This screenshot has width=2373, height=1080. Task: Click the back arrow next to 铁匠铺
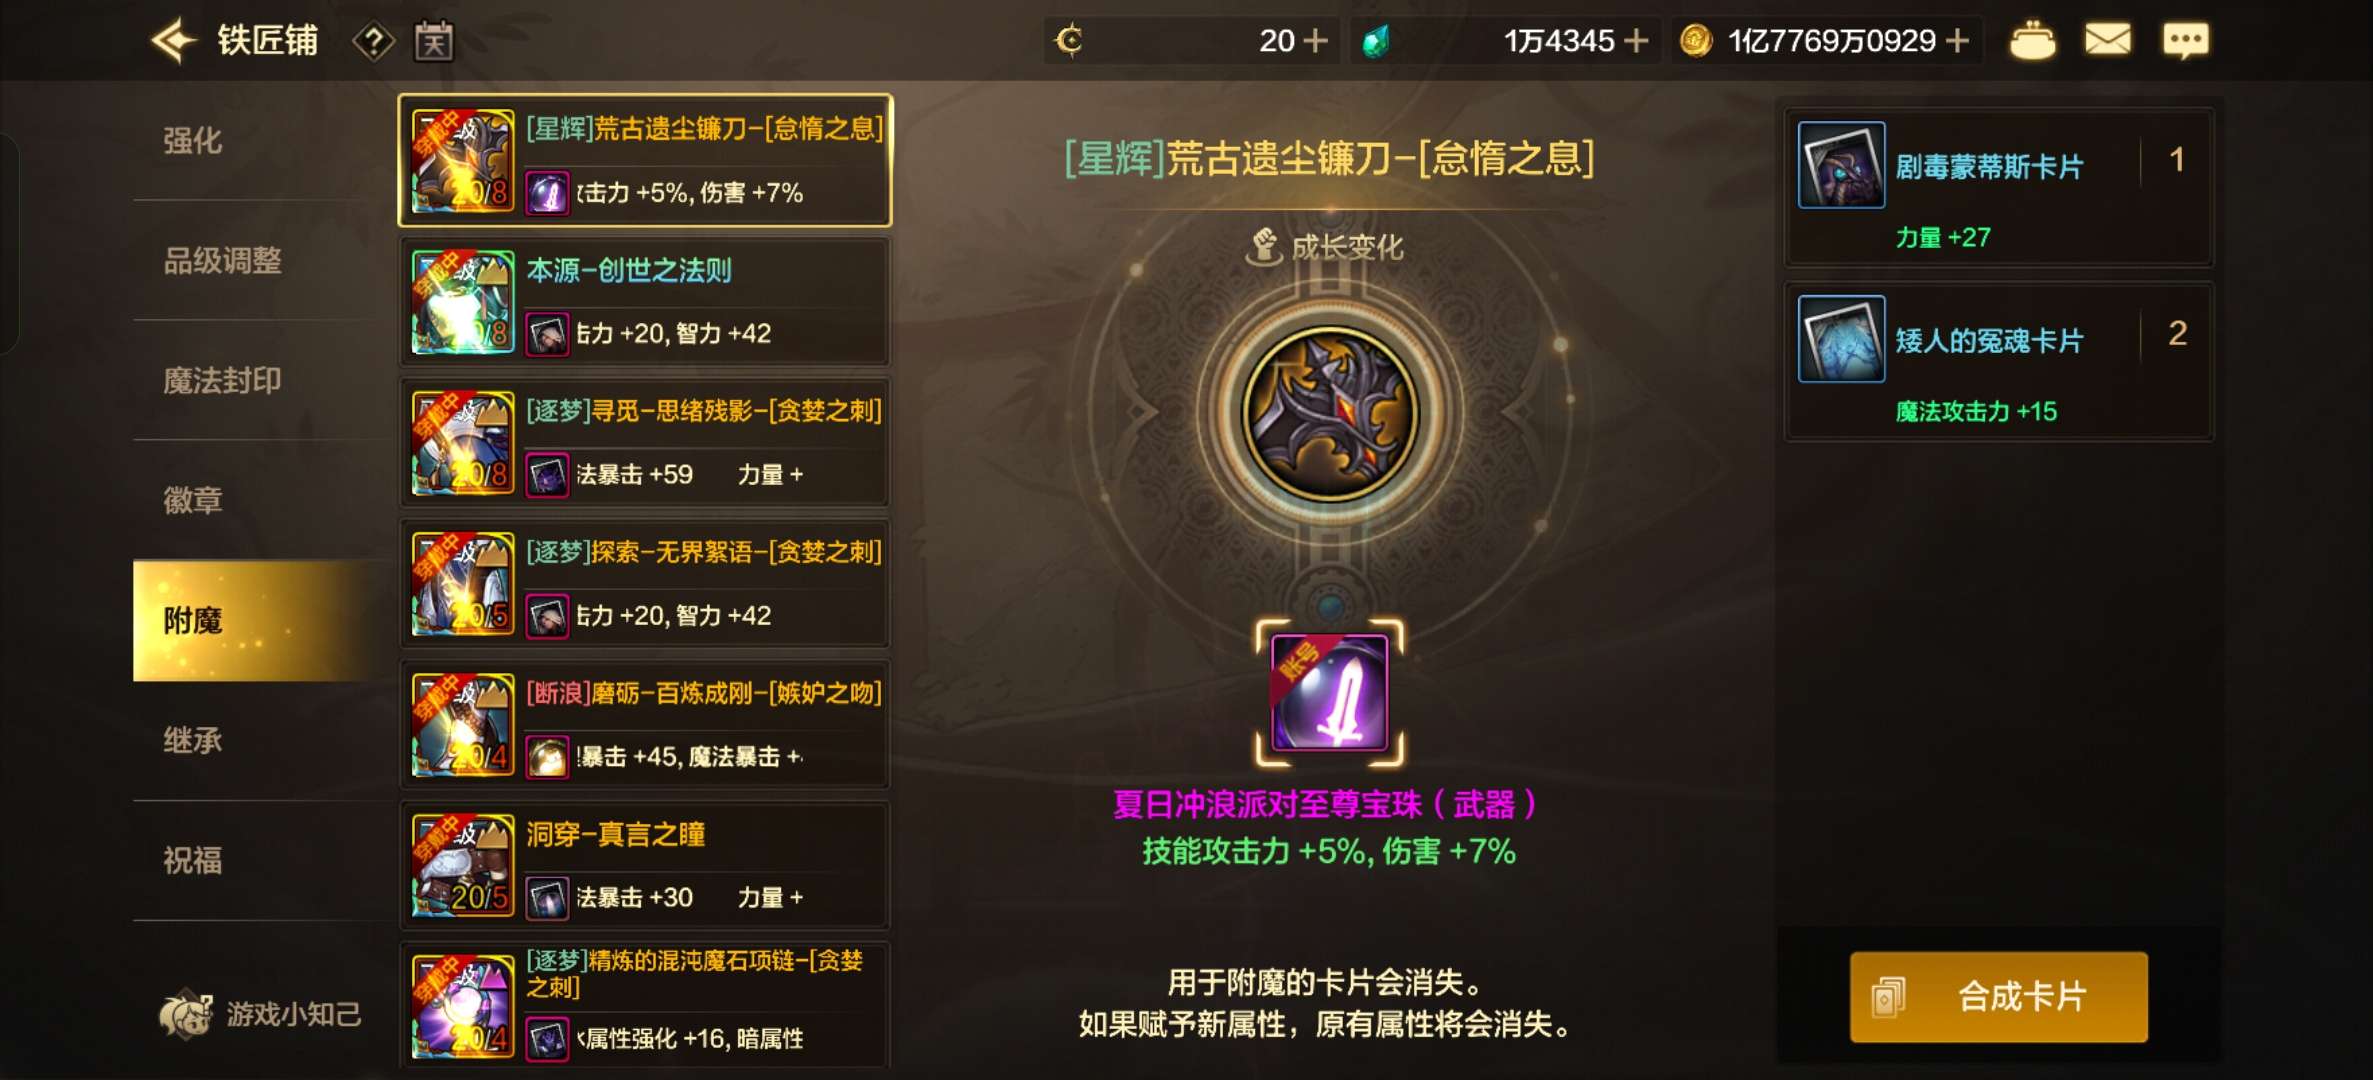pyautogui.click(x=173, y=41)
